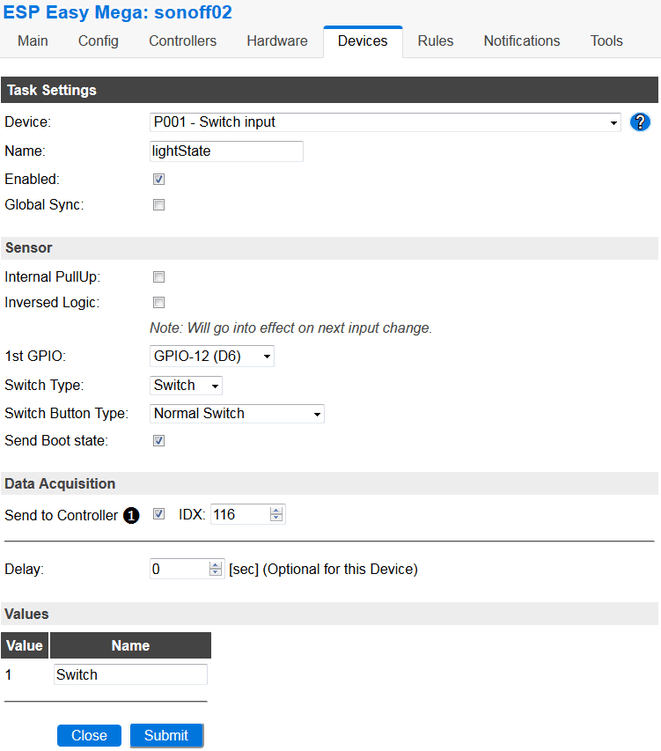Open the Rules tab
661x751 pixels.
click(x=435, y=41)
